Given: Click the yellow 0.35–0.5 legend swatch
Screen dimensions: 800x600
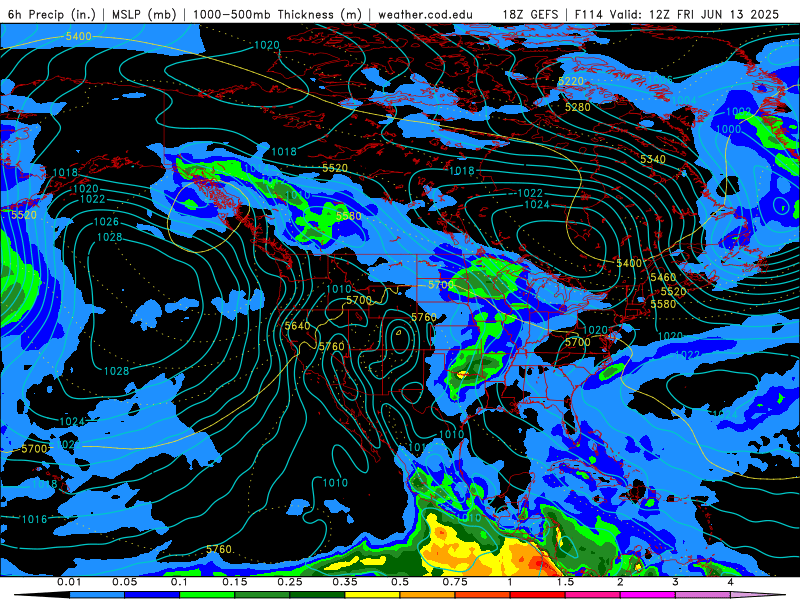Looking at the screenshot, I should point(372,595).
